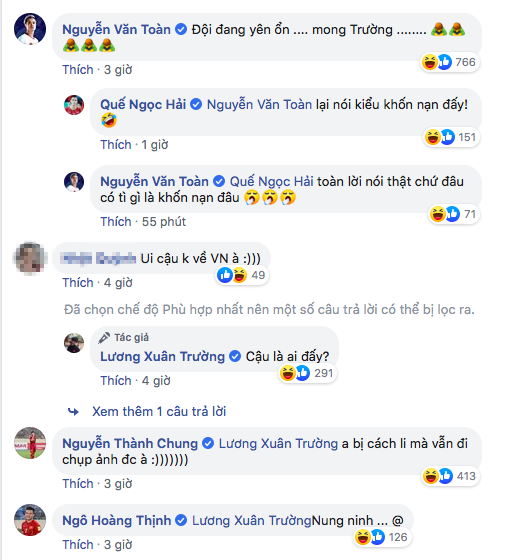Open Lương Xuân Trường's author name link
Image resolution: width=516 pixels, height=560 pixels.
(162, 356)
